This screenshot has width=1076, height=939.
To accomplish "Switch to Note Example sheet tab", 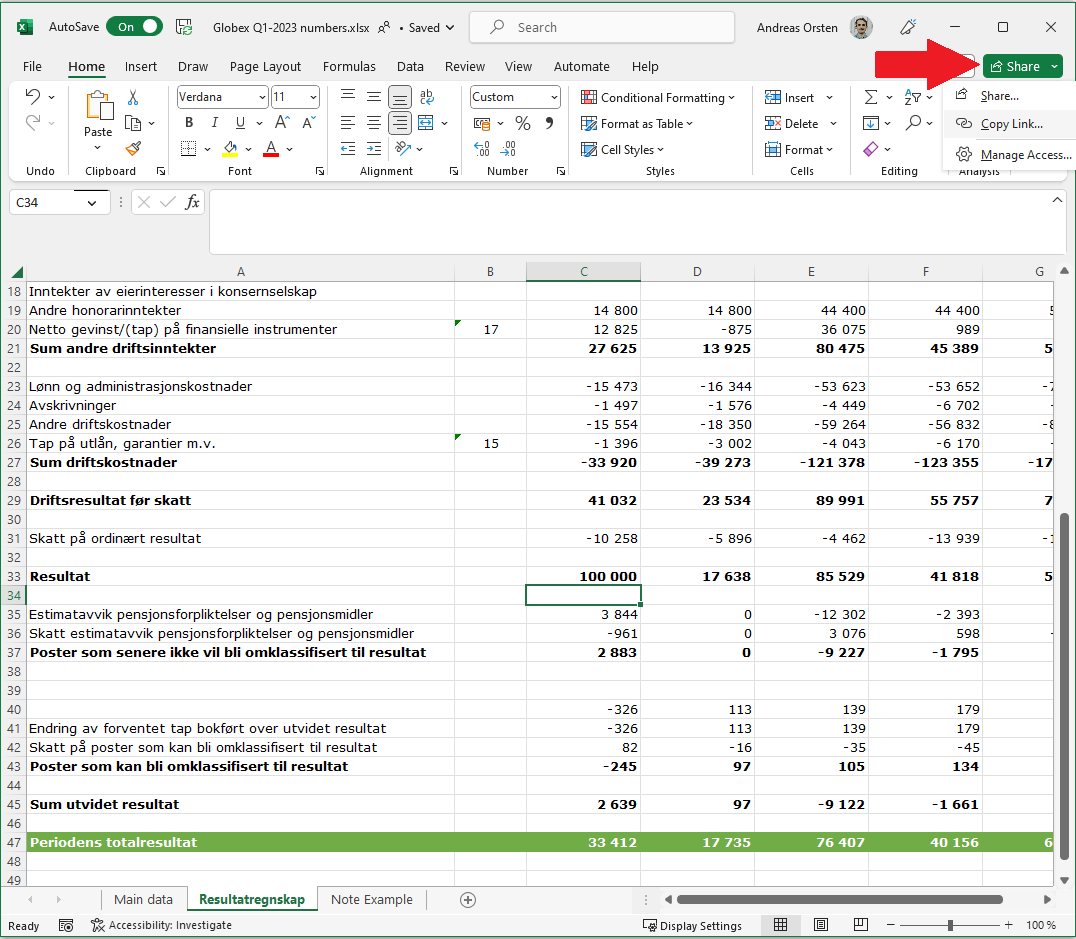I will pyautogui.click(x=372, y=899).
